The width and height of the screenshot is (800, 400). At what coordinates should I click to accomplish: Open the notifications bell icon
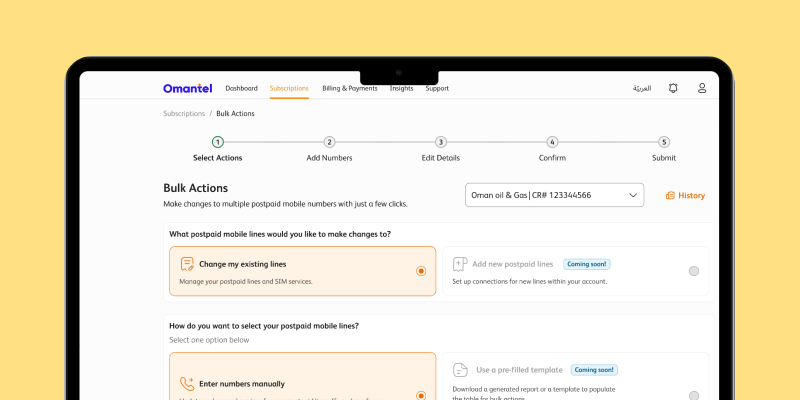point(673,88)
